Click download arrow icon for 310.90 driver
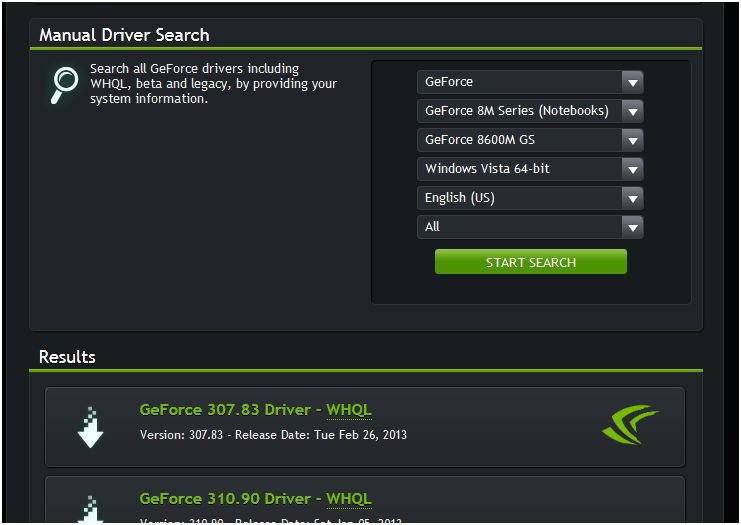Screen dimensions: 741x525 [90, 508]
